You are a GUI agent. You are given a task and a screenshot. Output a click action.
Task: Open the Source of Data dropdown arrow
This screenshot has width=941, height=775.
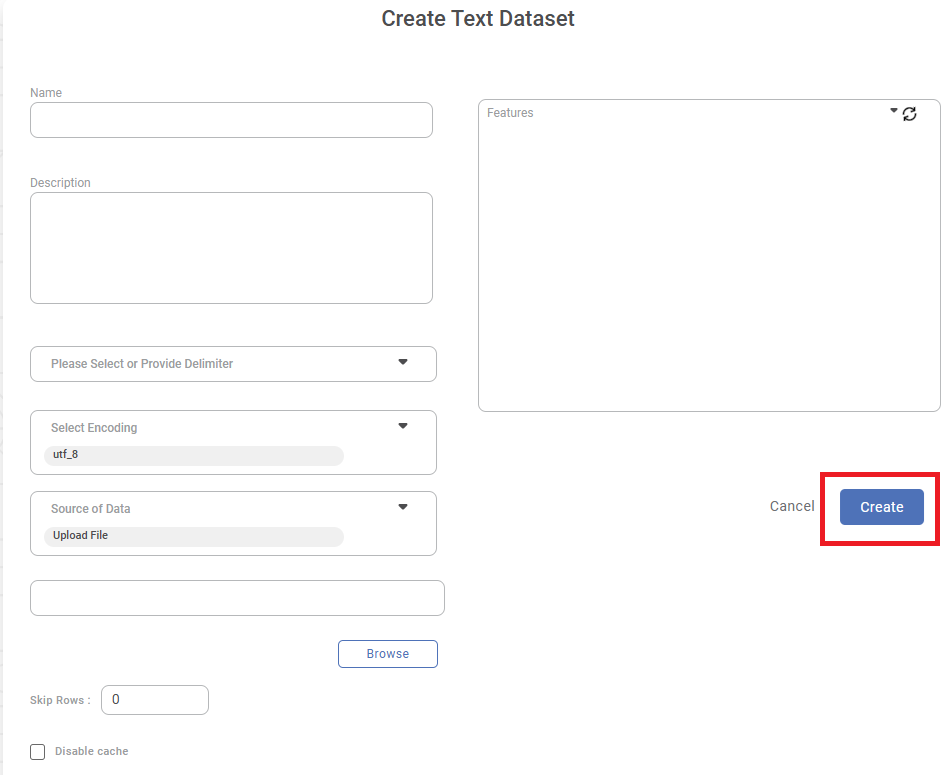point(403,507)
